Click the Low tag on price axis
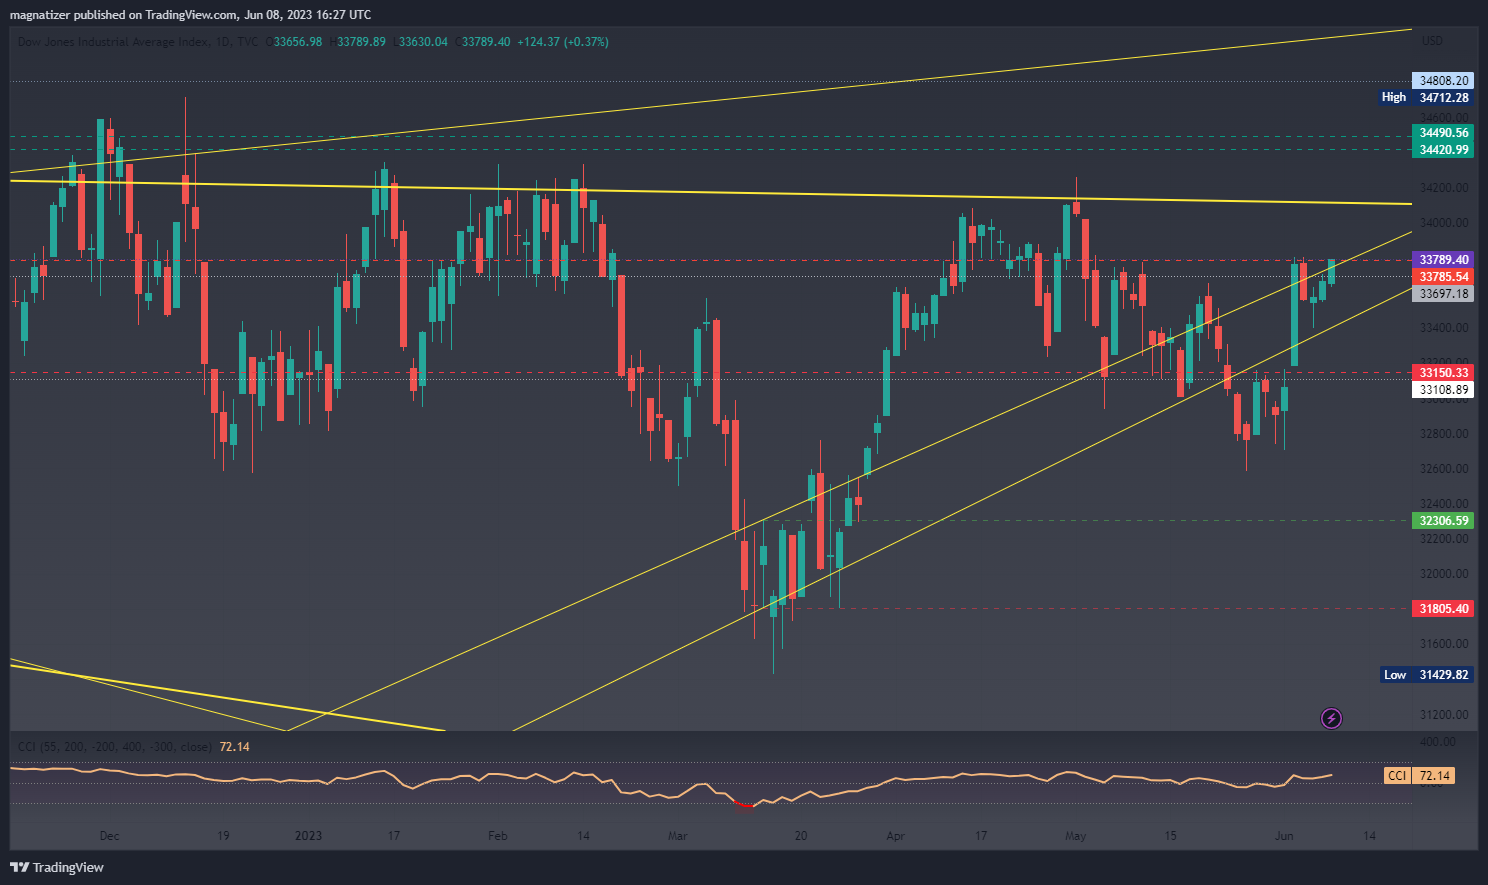Viewport: 1488px width, 885px height. (1394, 675)
